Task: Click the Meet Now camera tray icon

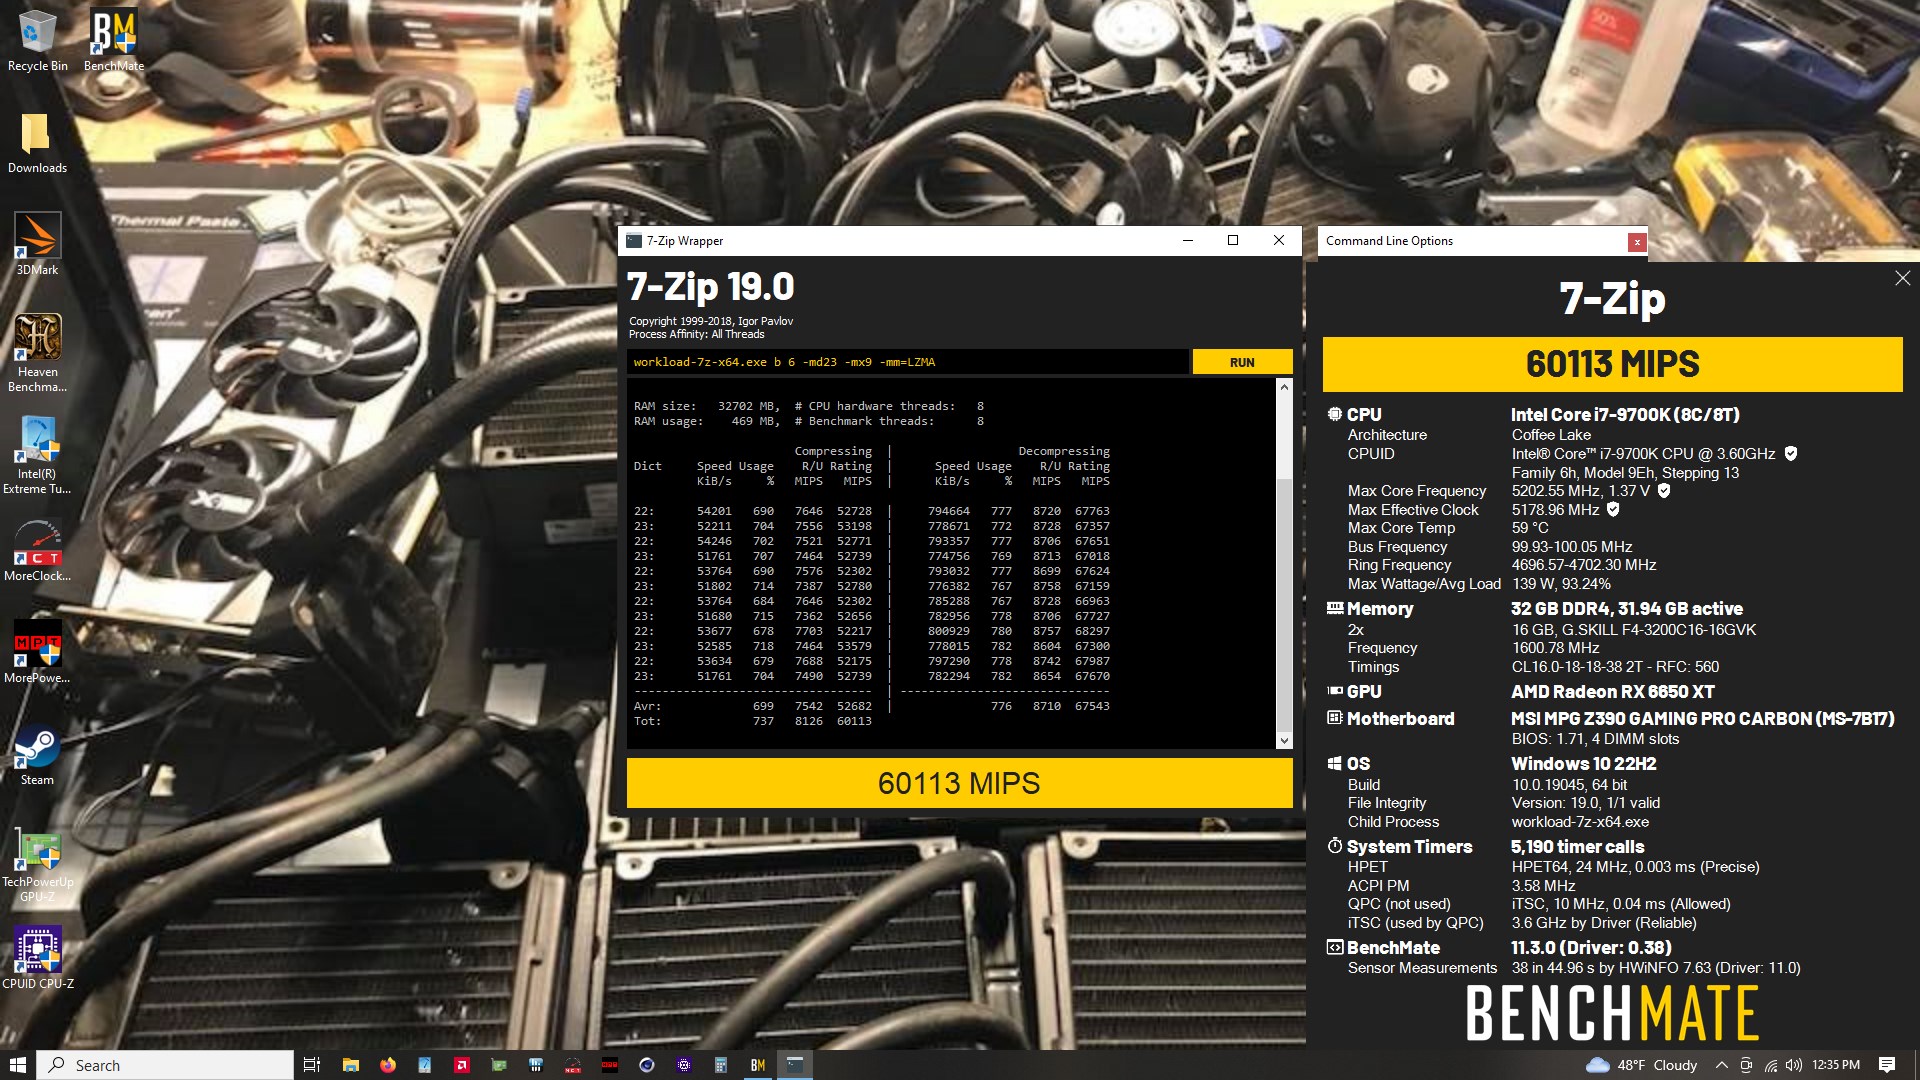Action: [x=1746, y=1065]
